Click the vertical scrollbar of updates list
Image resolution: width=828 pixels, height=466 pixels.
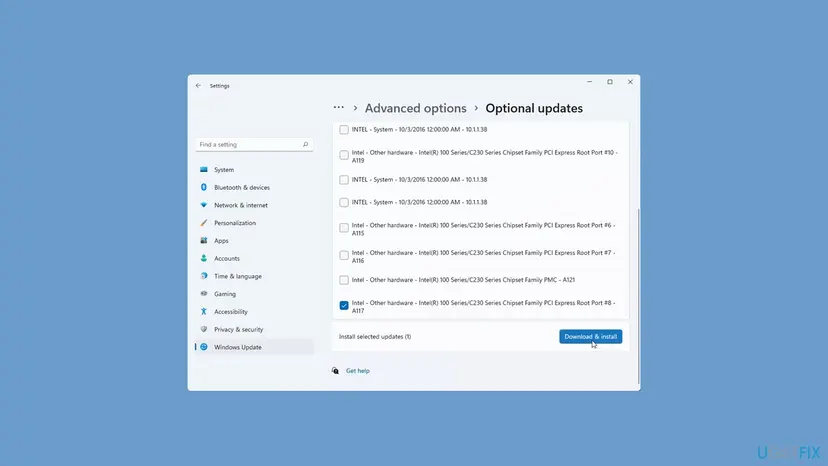[638, 296]
